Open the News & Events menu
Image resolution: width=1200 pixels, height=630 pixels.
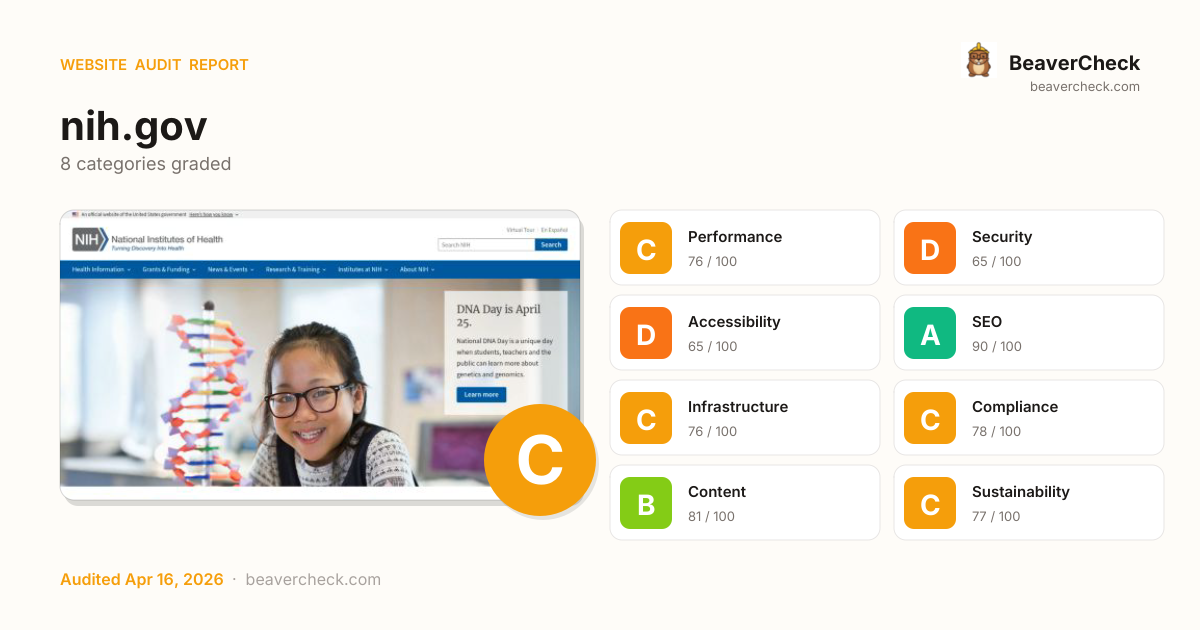[x=231, y=269]
